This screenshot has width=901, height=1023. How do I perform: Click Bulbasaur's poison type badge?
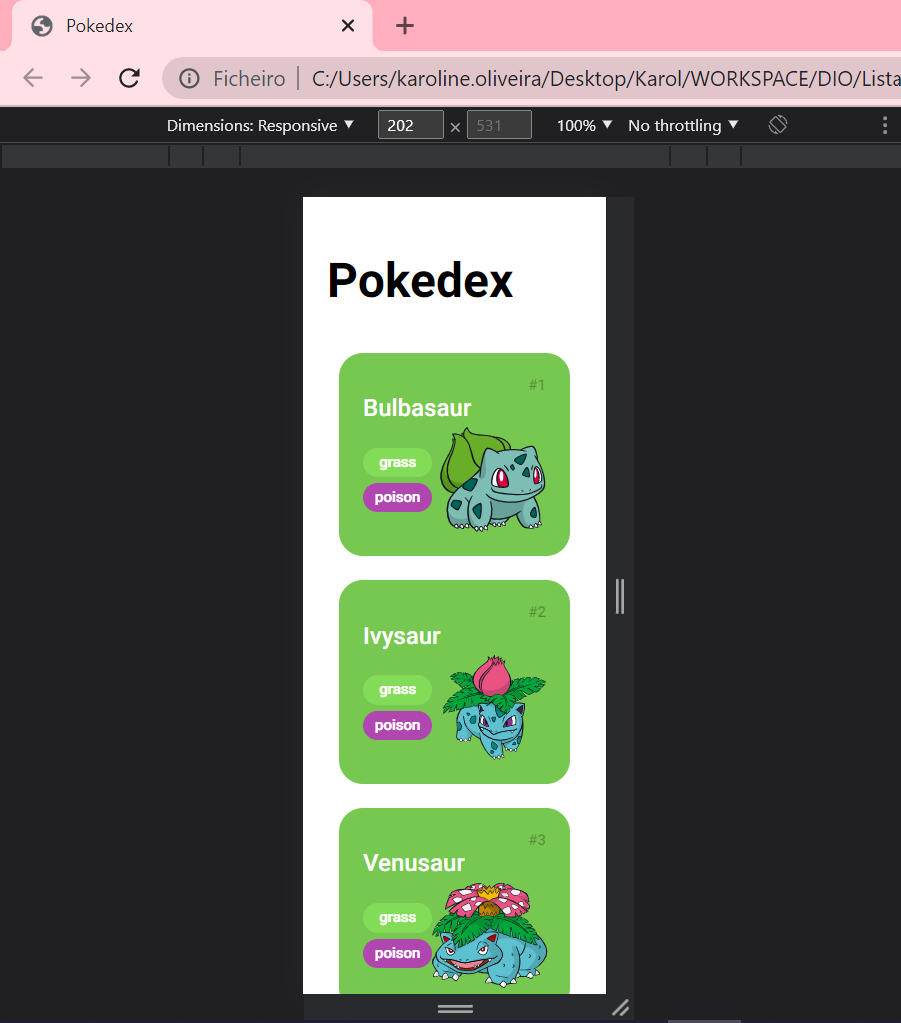[x=397, y=498]
